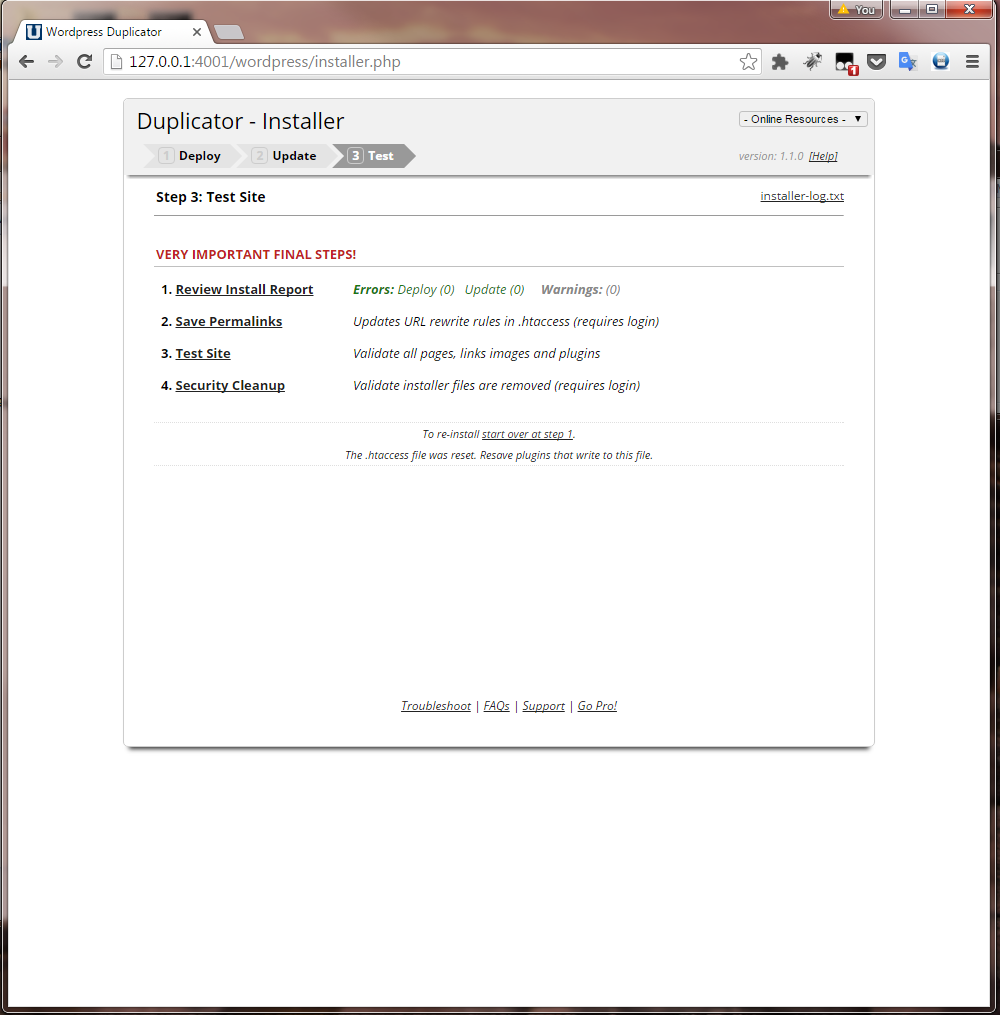Expand the Online Resources dropdown

click(x=803, y=119)
